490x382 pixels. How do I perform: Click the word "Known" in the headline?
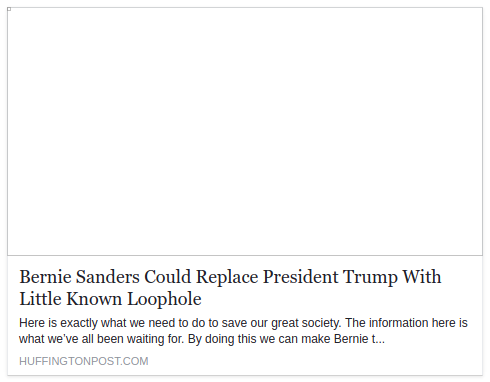point(94,299)
